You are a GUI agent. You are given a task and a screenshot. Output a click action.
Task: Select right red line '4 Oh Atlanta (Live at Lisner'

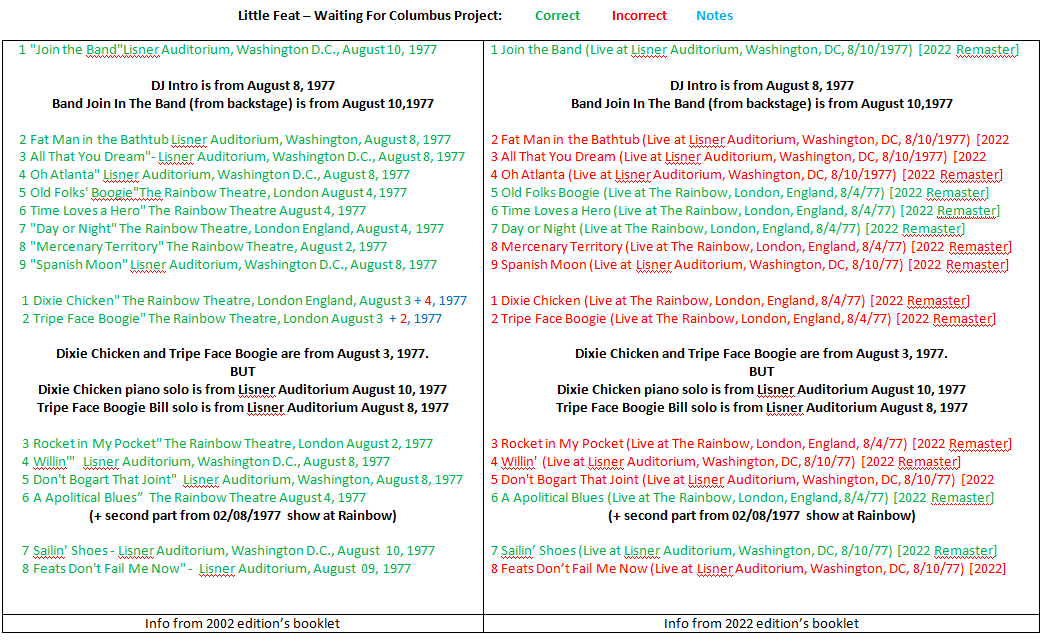[x=746, y=175]
